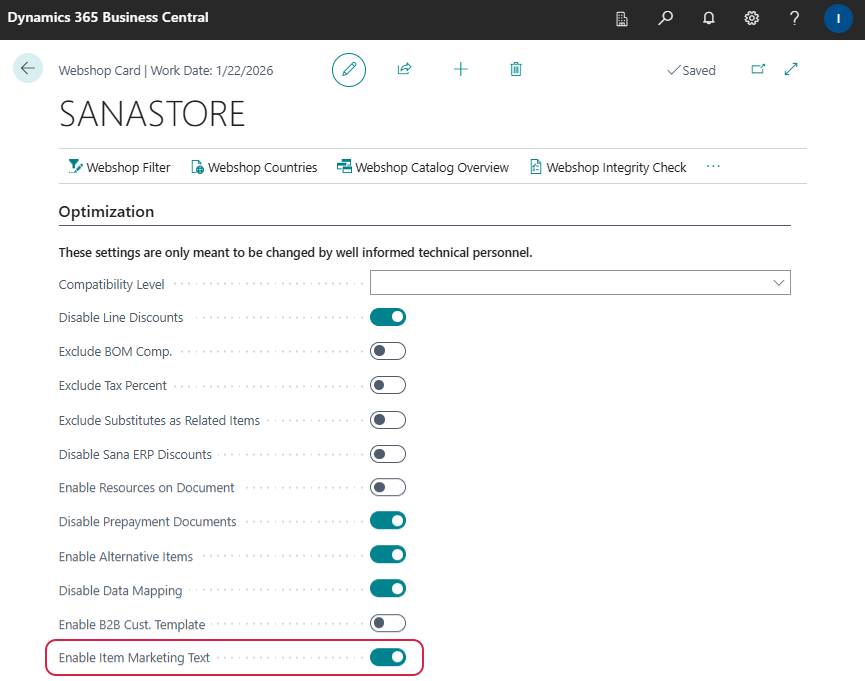The image size is (865, 681).
Task: Click the Enable Alternative Items label
Action: tap(126, 557)
